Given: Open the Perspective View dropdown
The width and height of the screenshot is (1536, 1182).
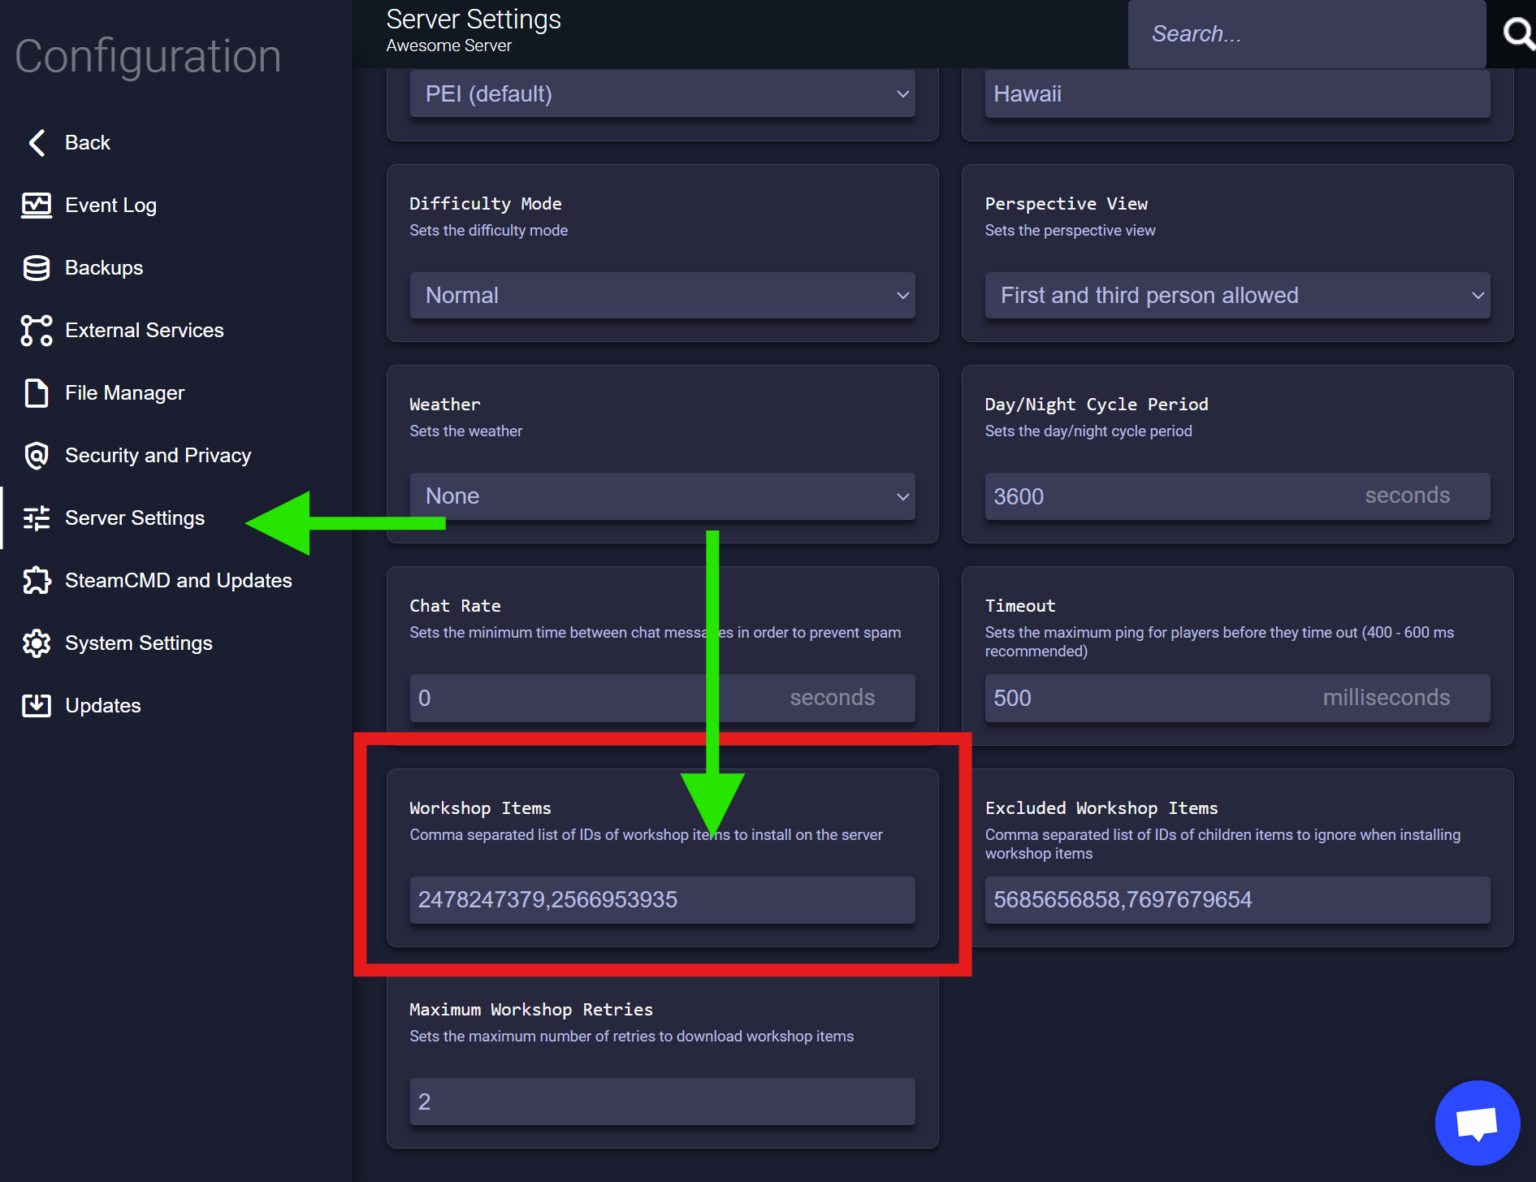Looking at the screenshot, I should [1237, 295].
